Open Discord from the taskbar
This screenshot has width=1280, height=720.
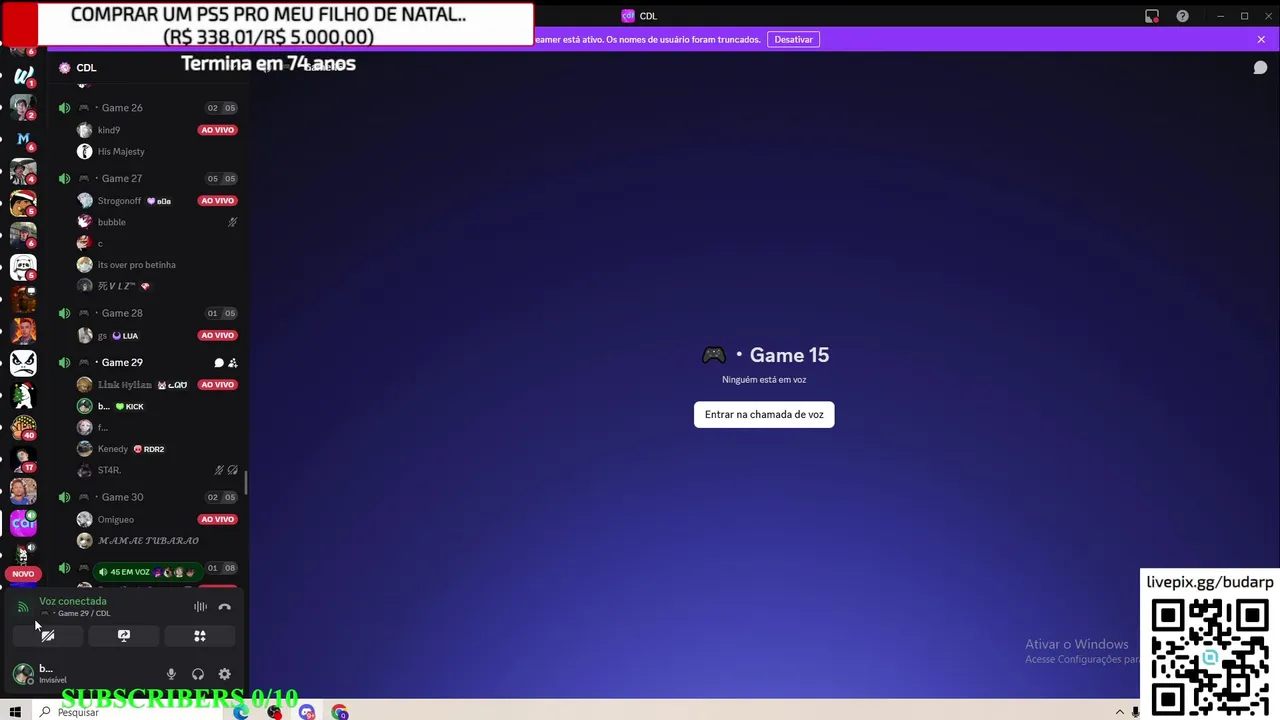point(307,712)
